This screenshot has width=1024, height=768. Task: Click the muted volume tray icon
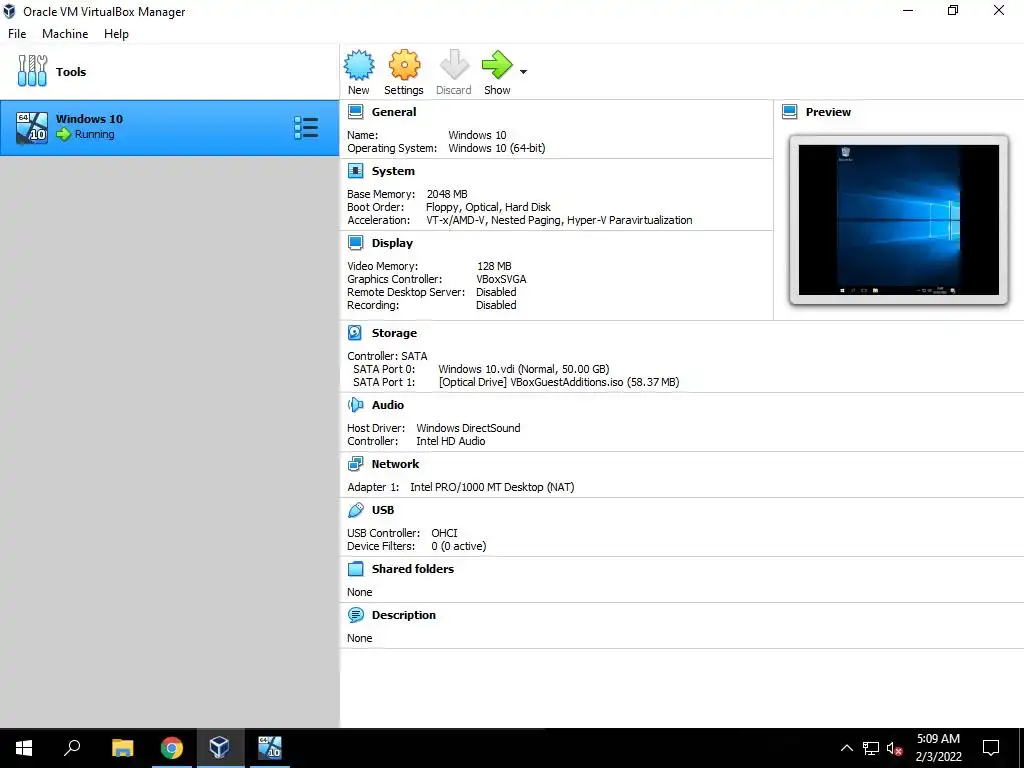click(x=894, y=748)
